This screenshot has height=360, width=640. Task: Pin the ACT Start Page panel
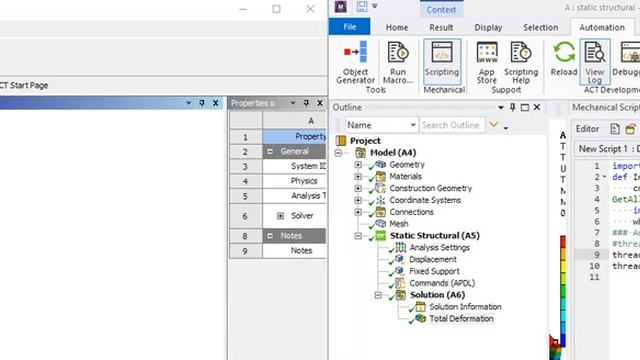202,103
